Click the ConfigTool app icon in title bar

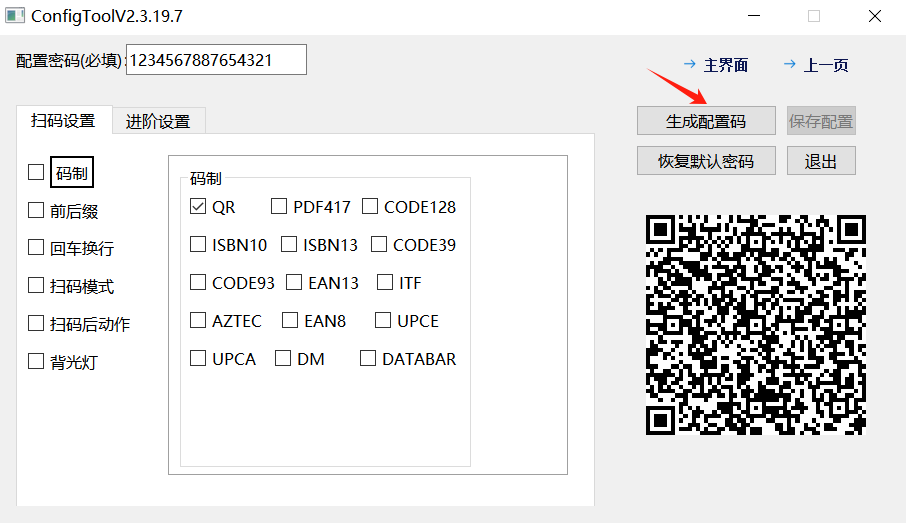pyautogui.click(x=15, y=16)
